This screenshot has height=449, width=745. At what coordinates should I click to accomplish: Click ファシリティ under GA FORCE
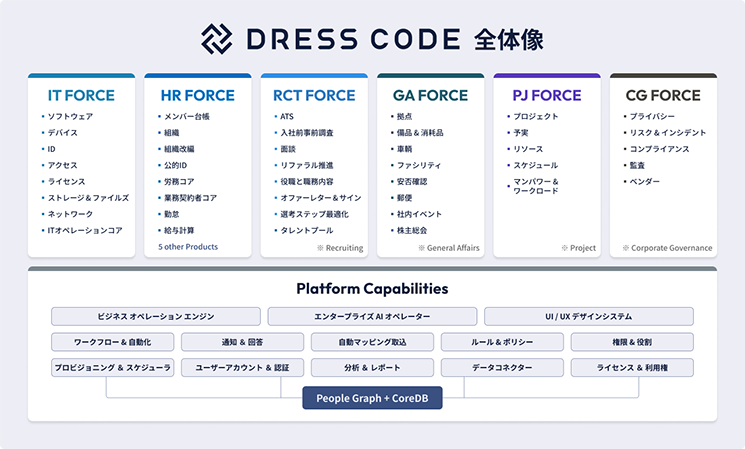click(x=419, y=165)
